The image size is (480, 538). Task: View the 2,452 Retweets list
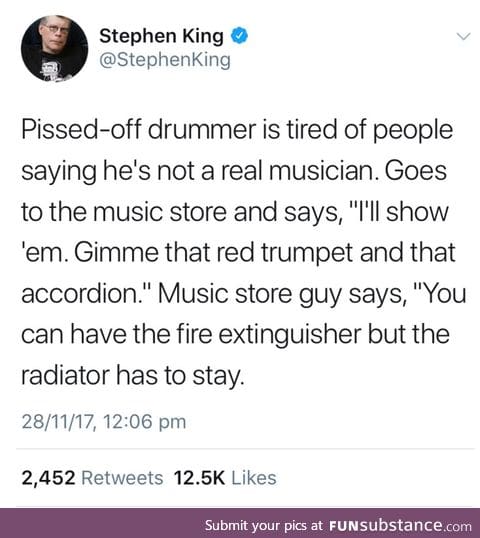pos(92,478)
